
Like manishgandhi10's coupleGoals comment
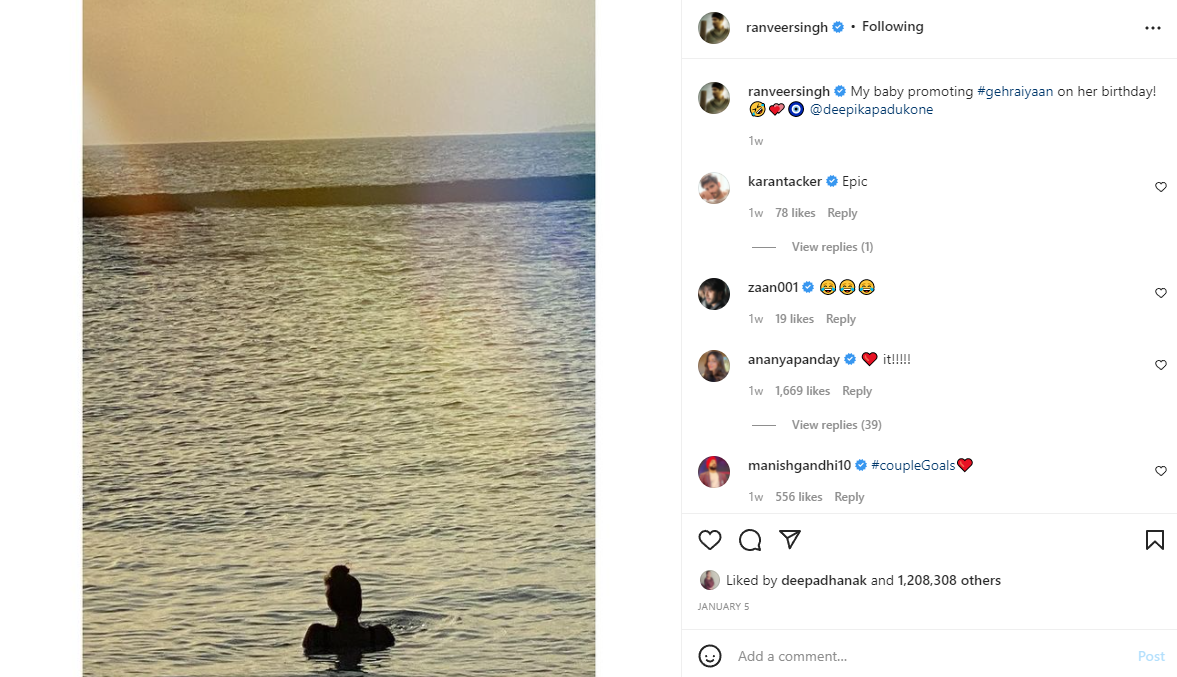tap(1160, 471)
